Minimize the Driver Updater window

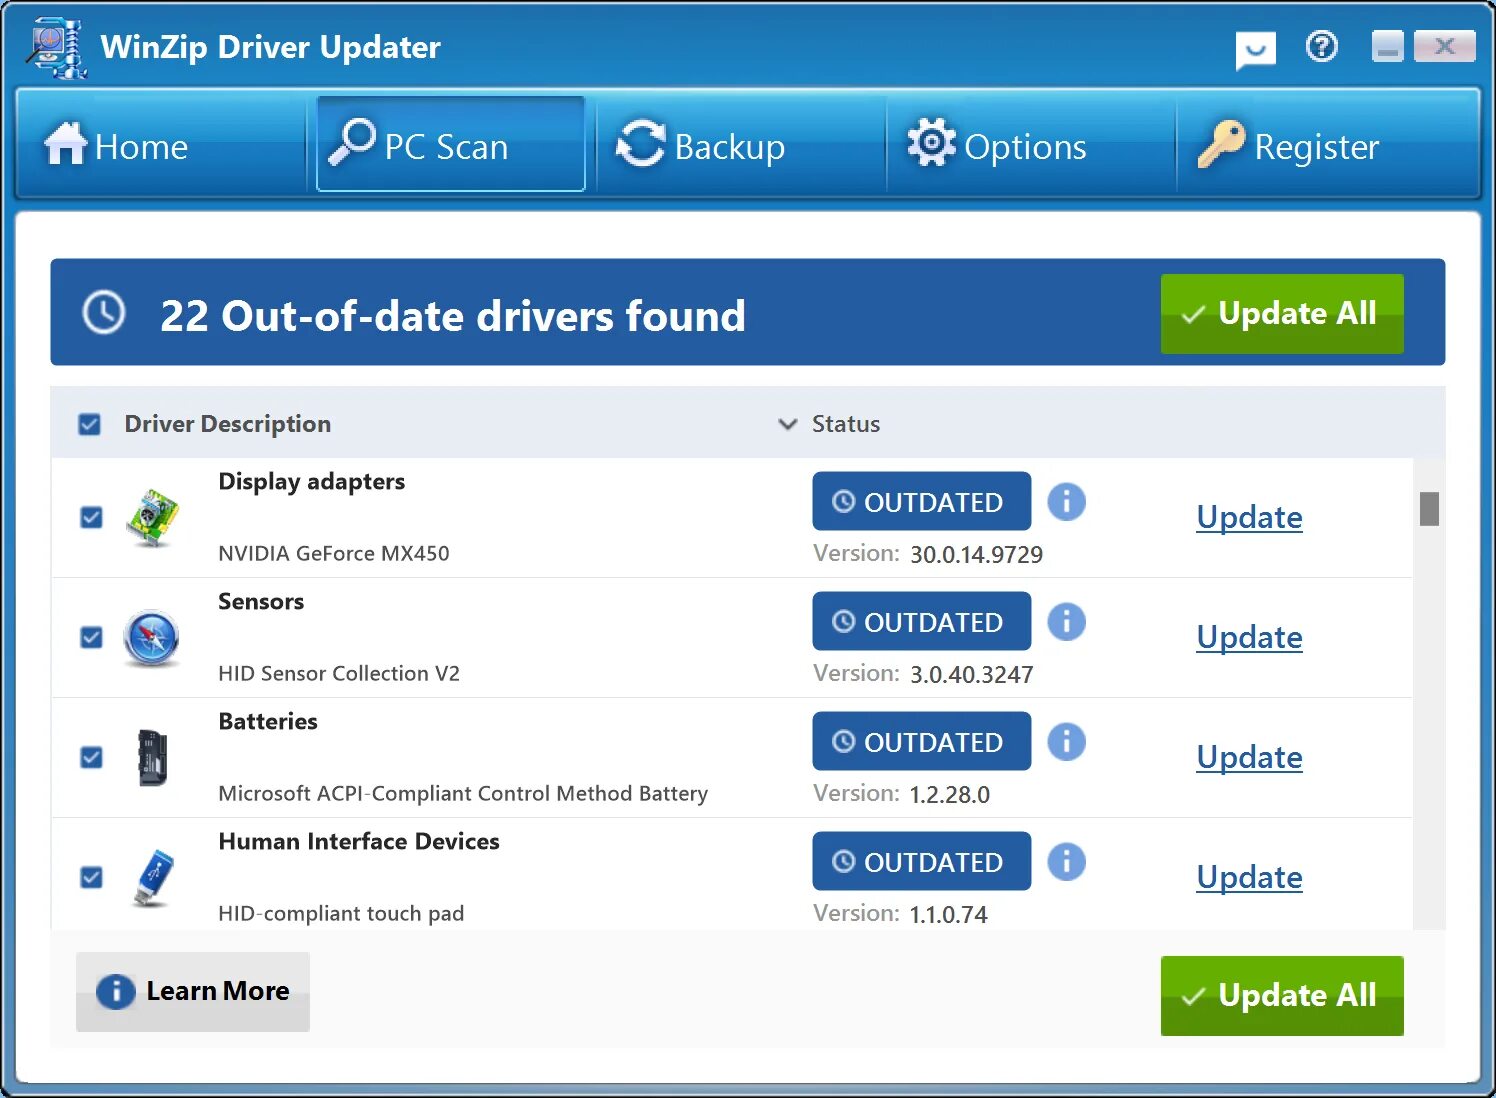point(1388,46)
